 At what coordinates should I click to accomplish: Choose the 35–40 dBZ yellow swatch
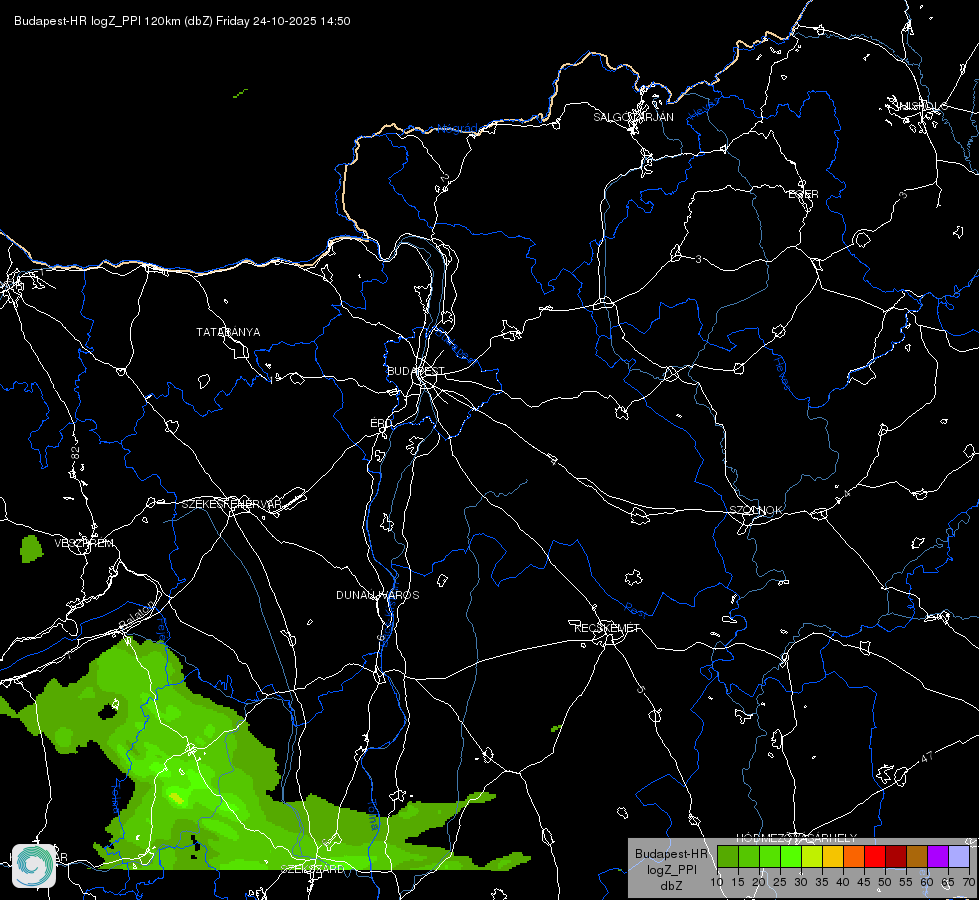point(833,856)
